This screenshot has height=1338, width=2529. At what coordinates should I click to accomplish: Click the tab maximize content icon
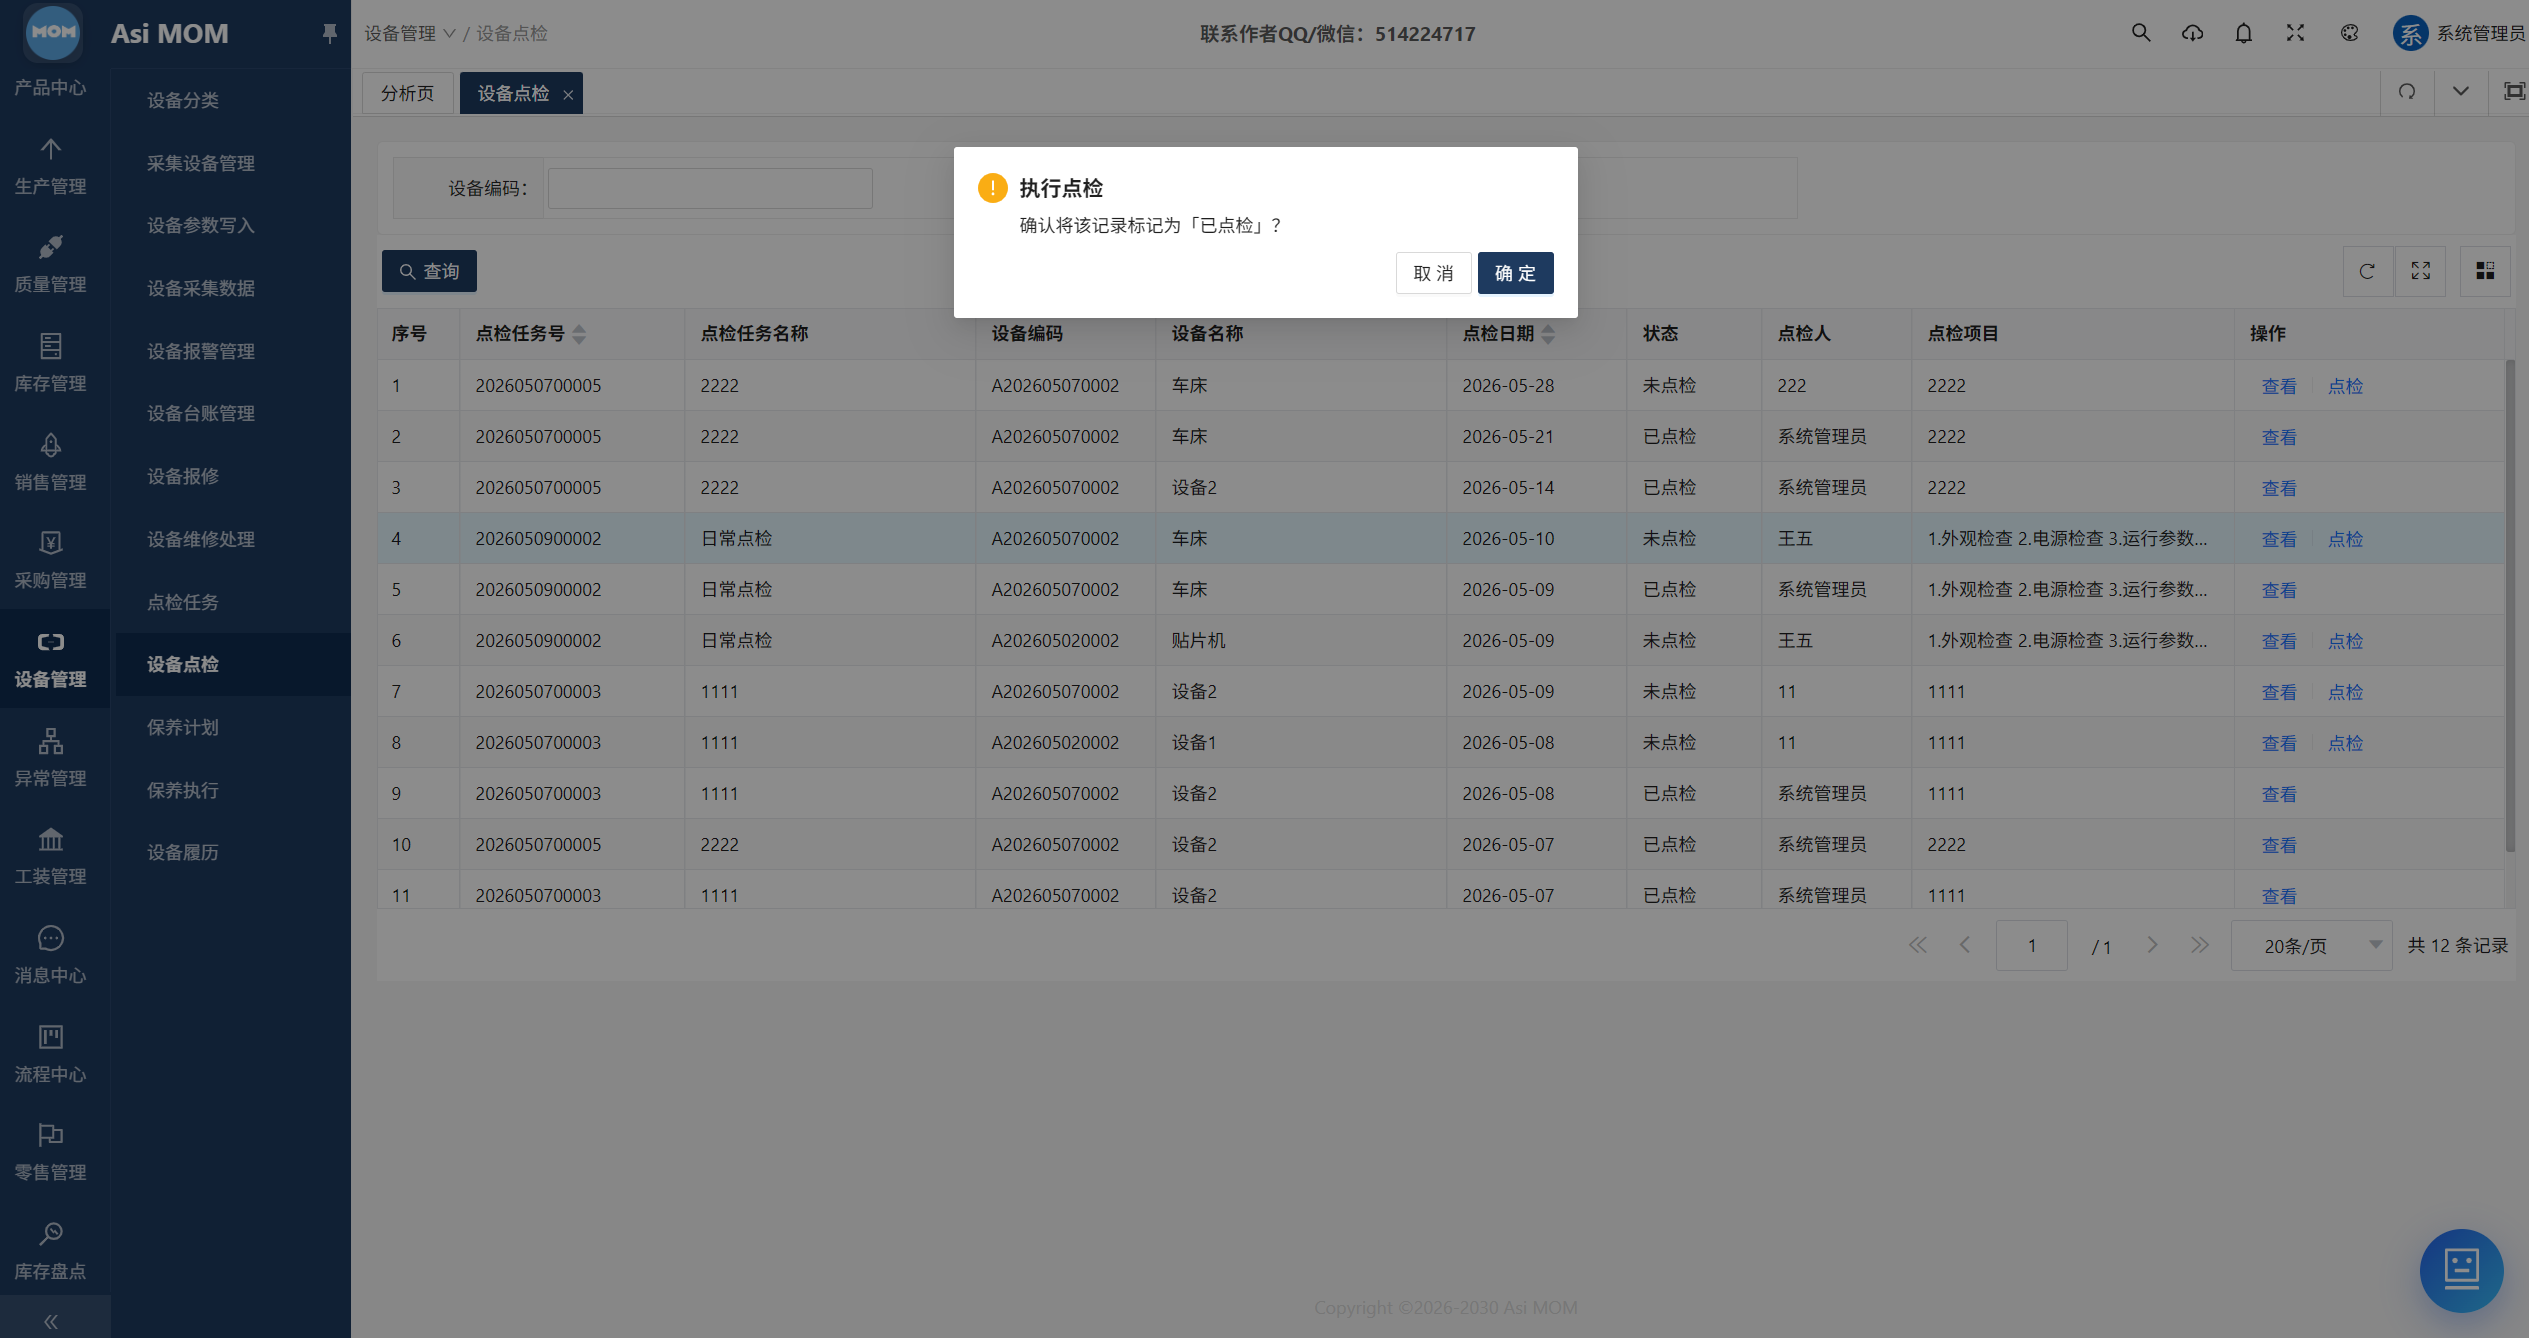pyautogui.click(x=2513, y=92)
